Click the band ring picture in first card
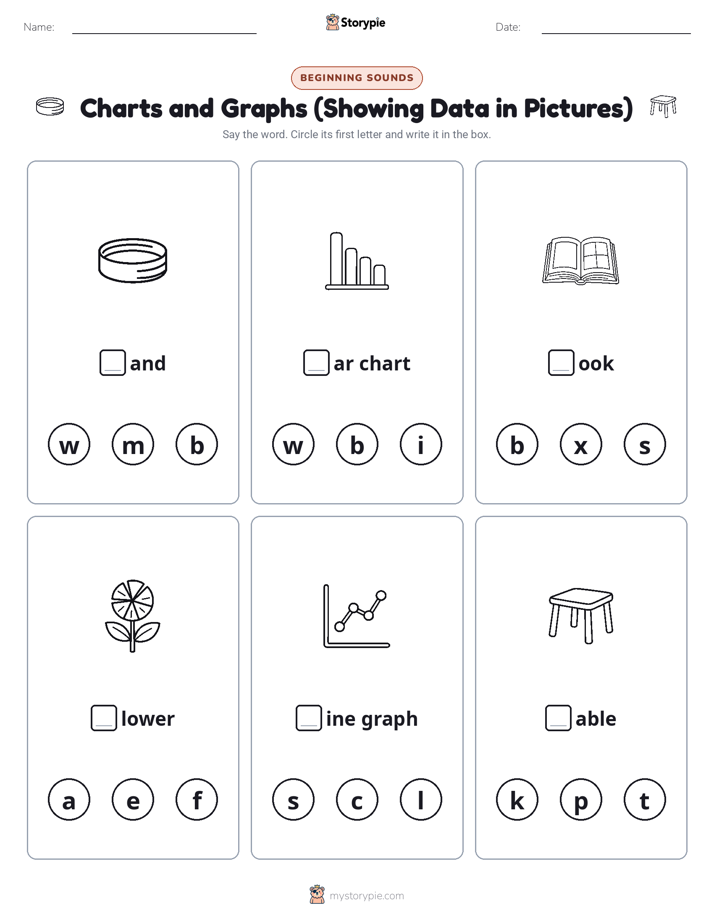714x924 pixels. [133, 260]
